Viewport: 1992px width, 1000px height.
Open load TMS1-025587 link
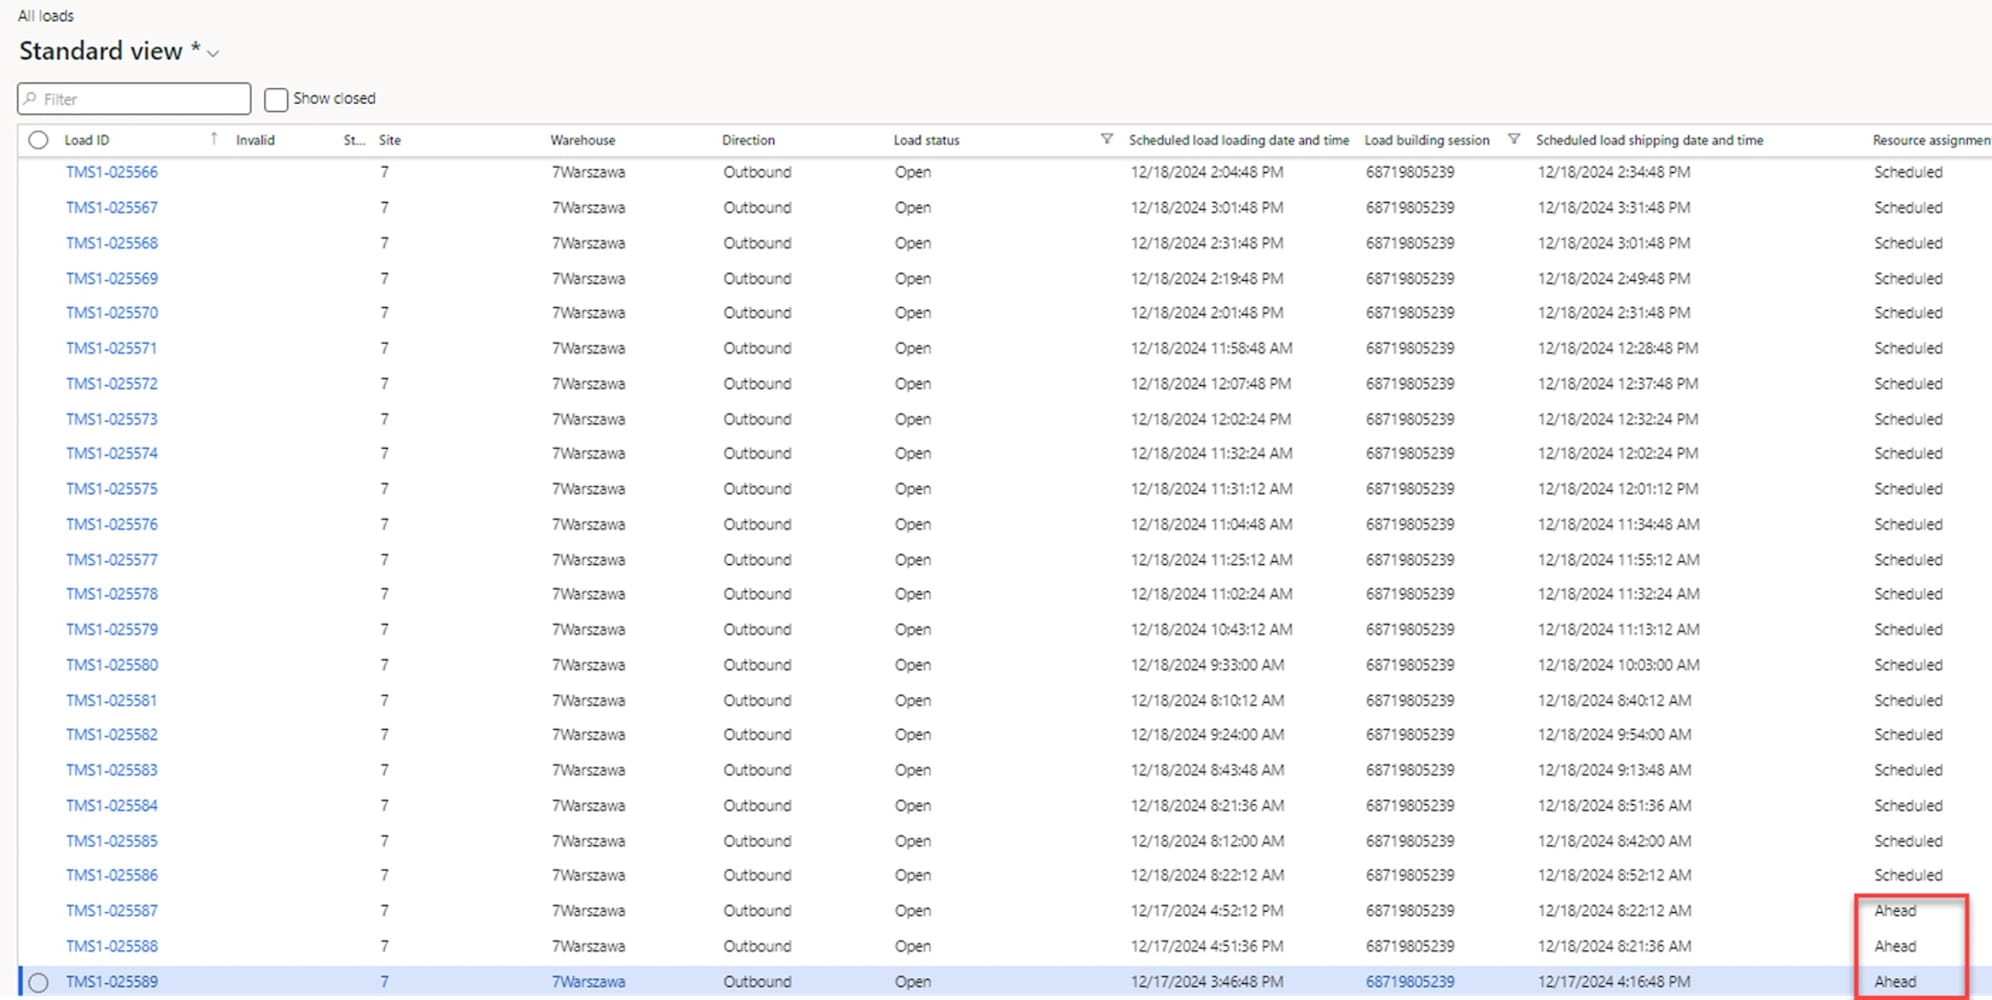[112, 911]
